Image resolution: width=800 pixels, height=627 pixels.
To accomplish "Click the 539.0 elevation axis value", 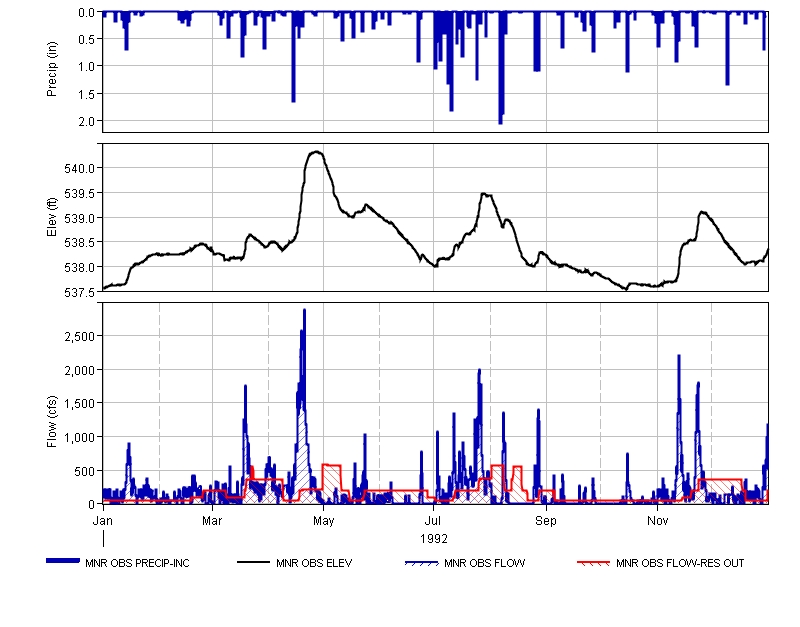I will click(x=80, y=218).
